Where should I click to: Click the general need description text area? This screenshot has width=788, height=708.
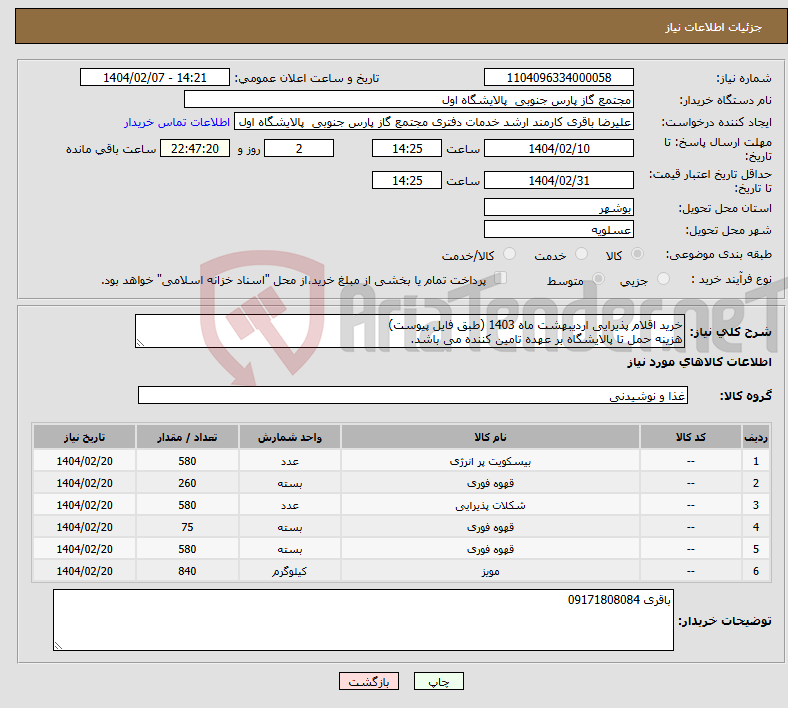(410, 331)
